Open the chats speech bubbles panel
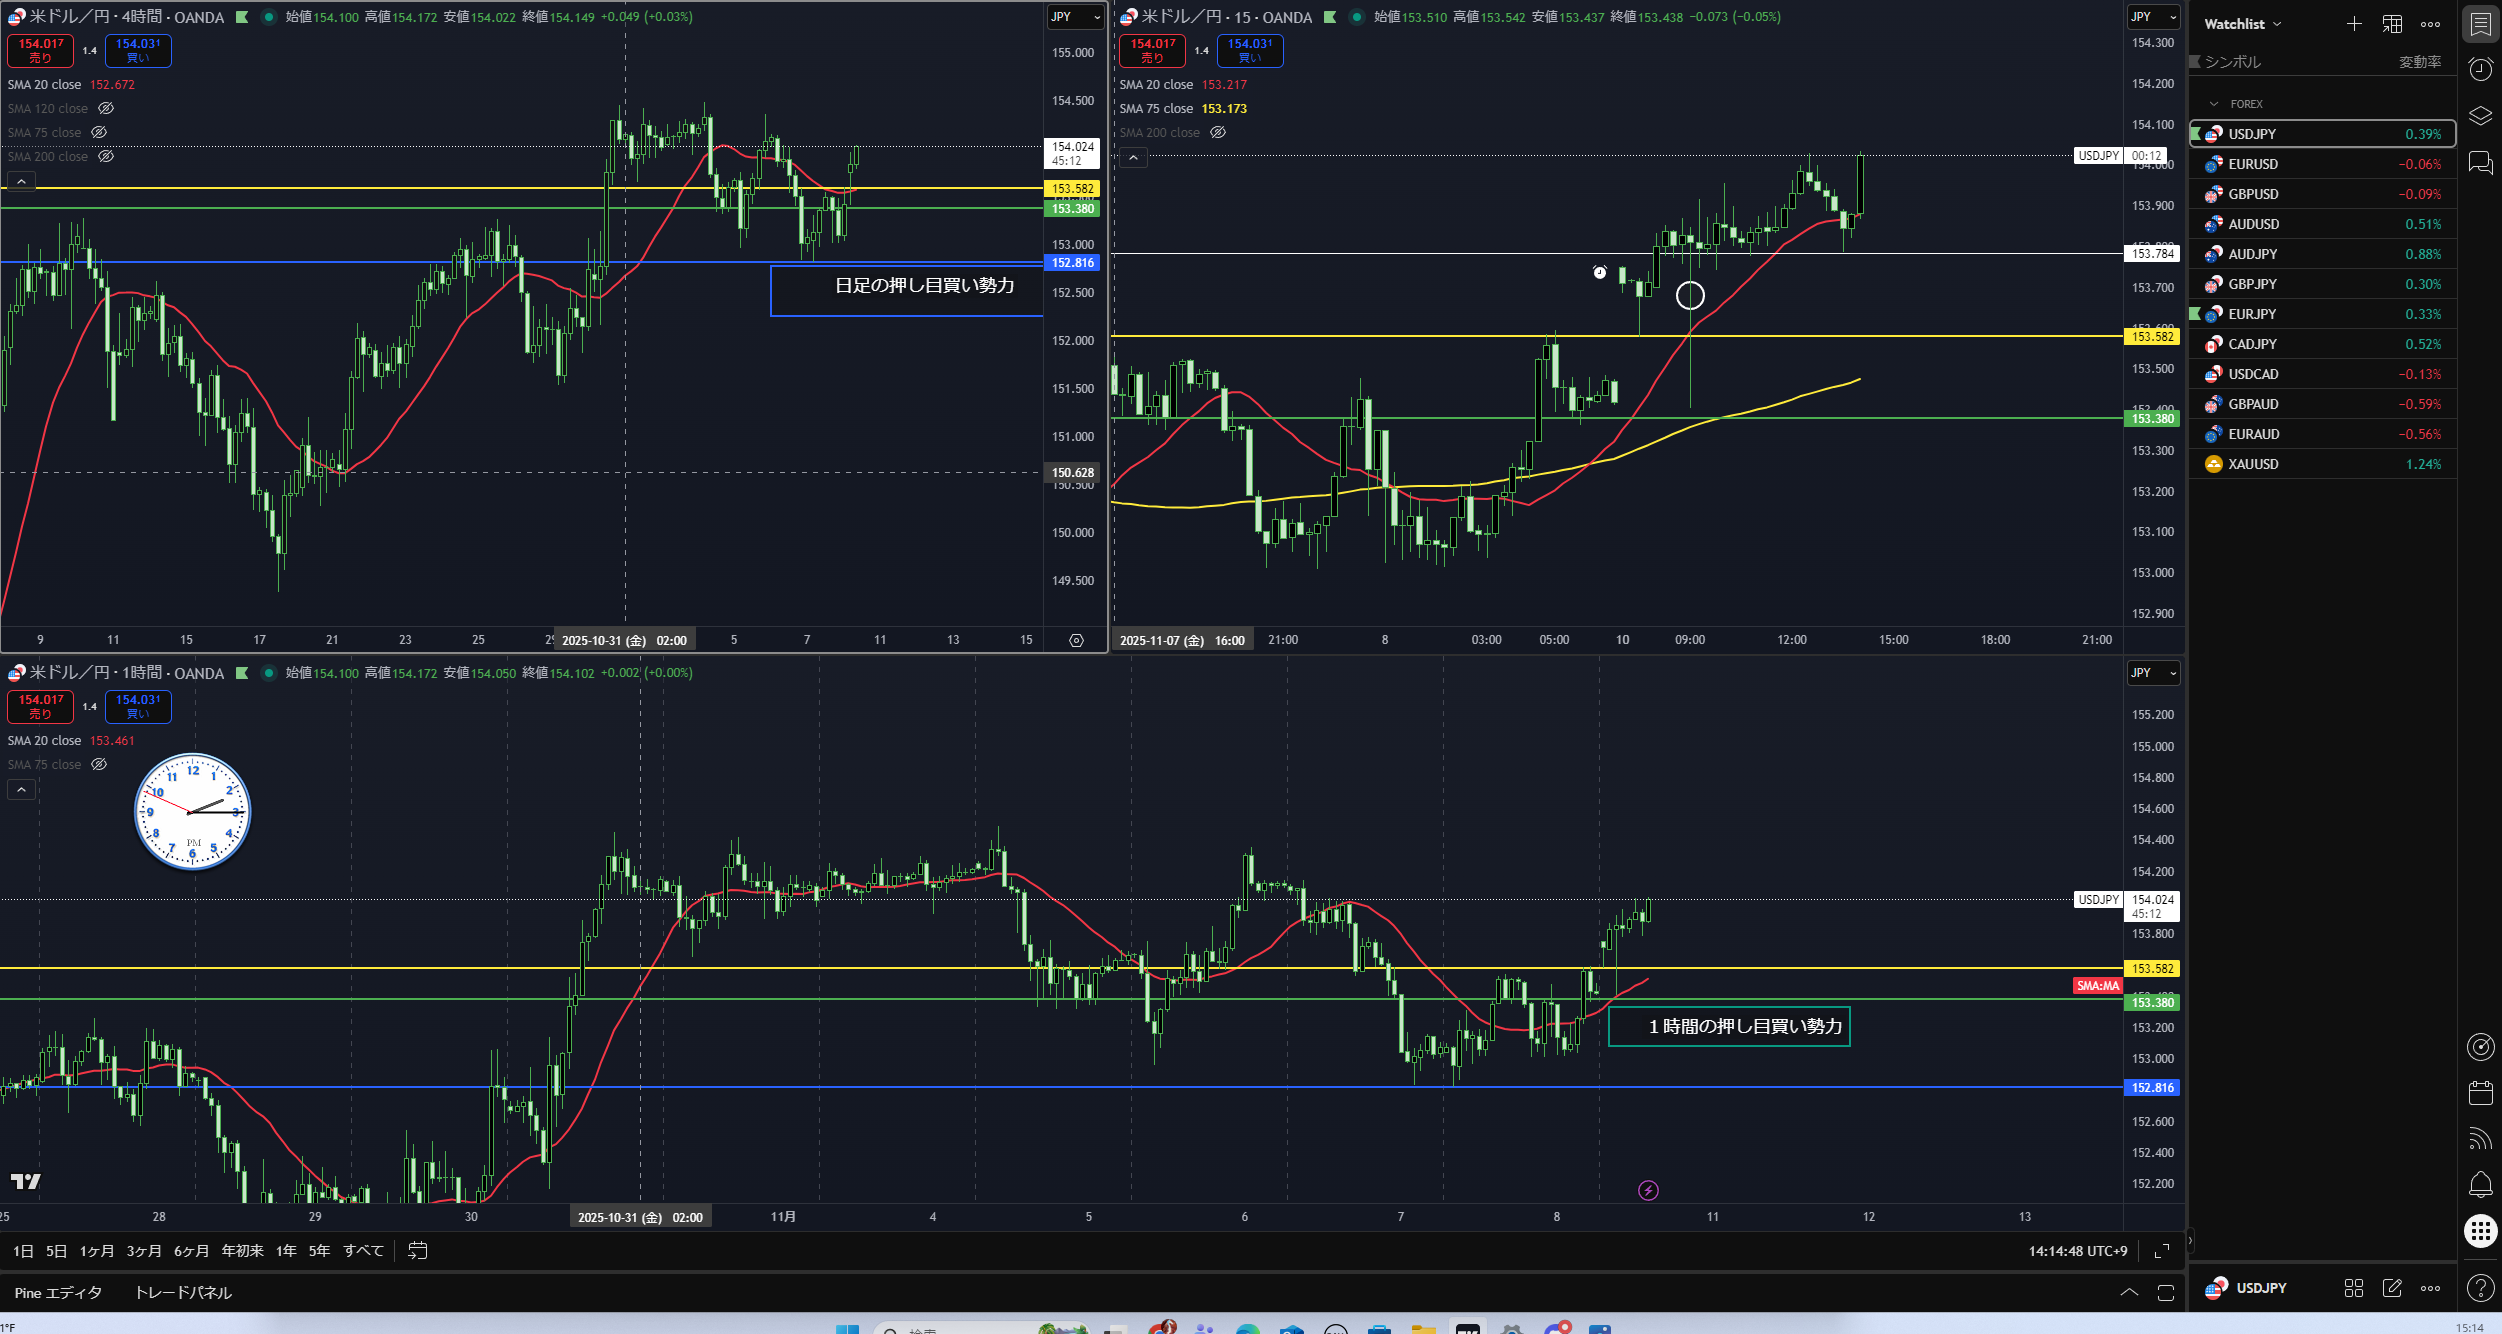This screenshot has width=2502, height=1334. click(x=2480, y=162)
